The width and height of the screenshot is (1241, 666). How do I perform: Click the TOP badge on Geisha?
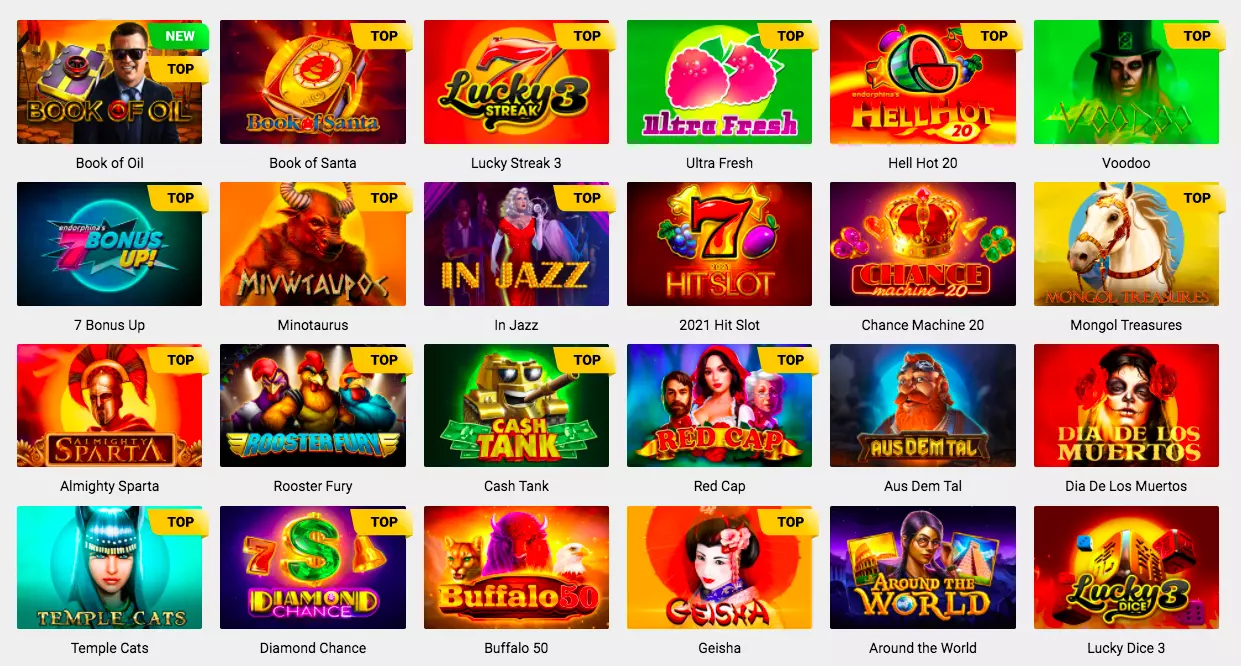[790, 522]
